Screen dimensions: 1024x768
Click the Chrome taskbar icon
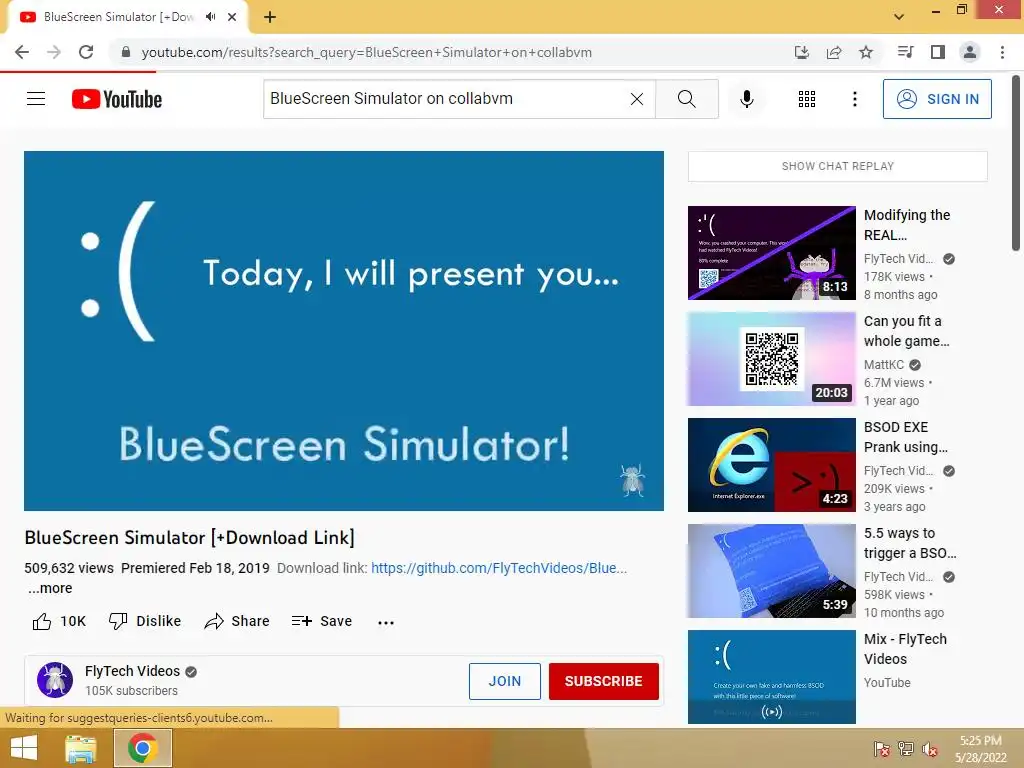(x=143, y=748)
